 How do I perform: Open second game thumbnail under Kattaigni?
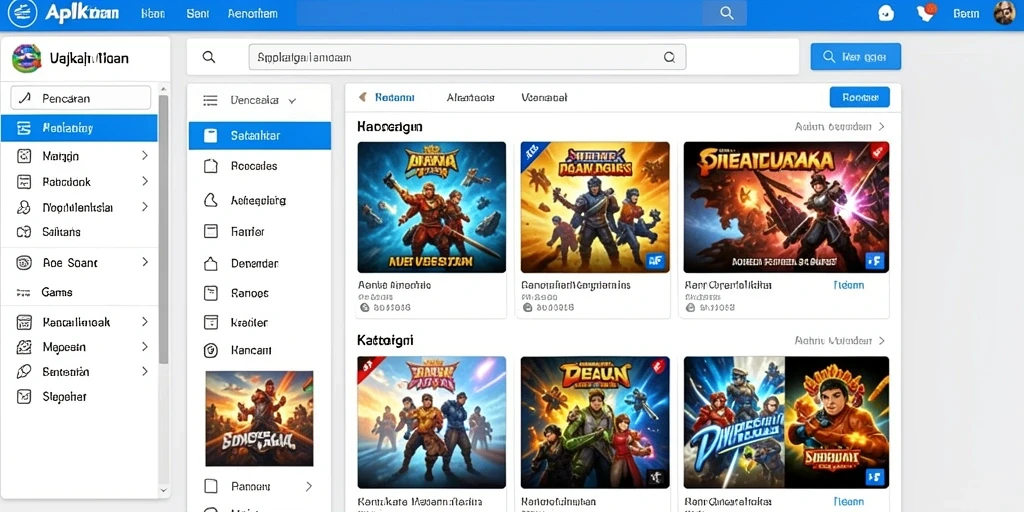[x=595, y=423]
